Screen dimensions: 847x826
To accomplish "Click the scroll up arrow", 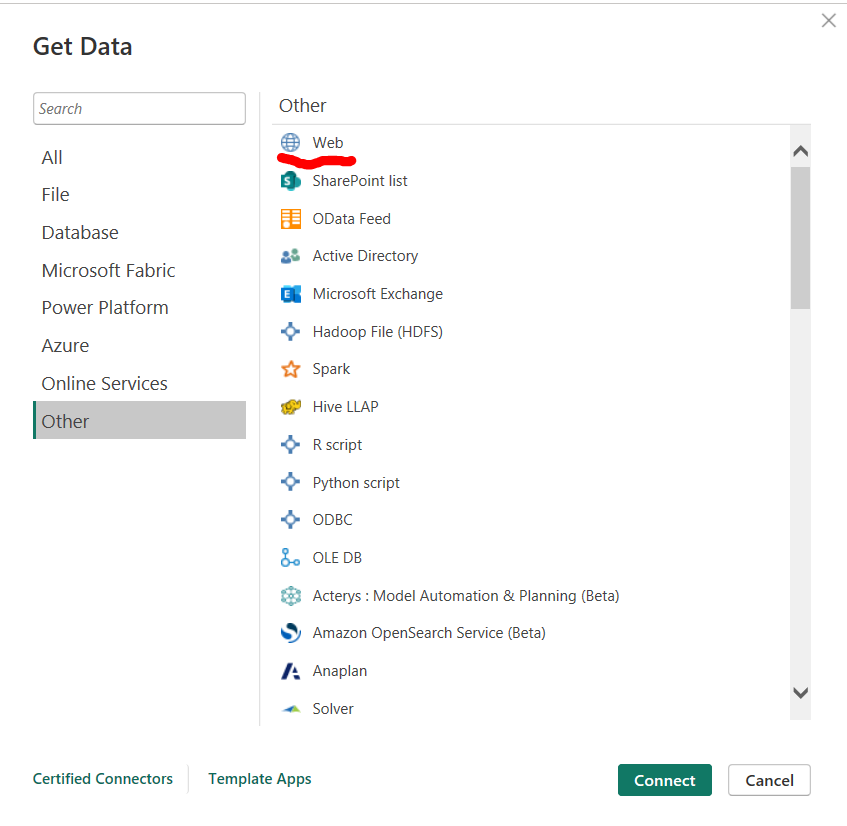I will tap(801, 151).
